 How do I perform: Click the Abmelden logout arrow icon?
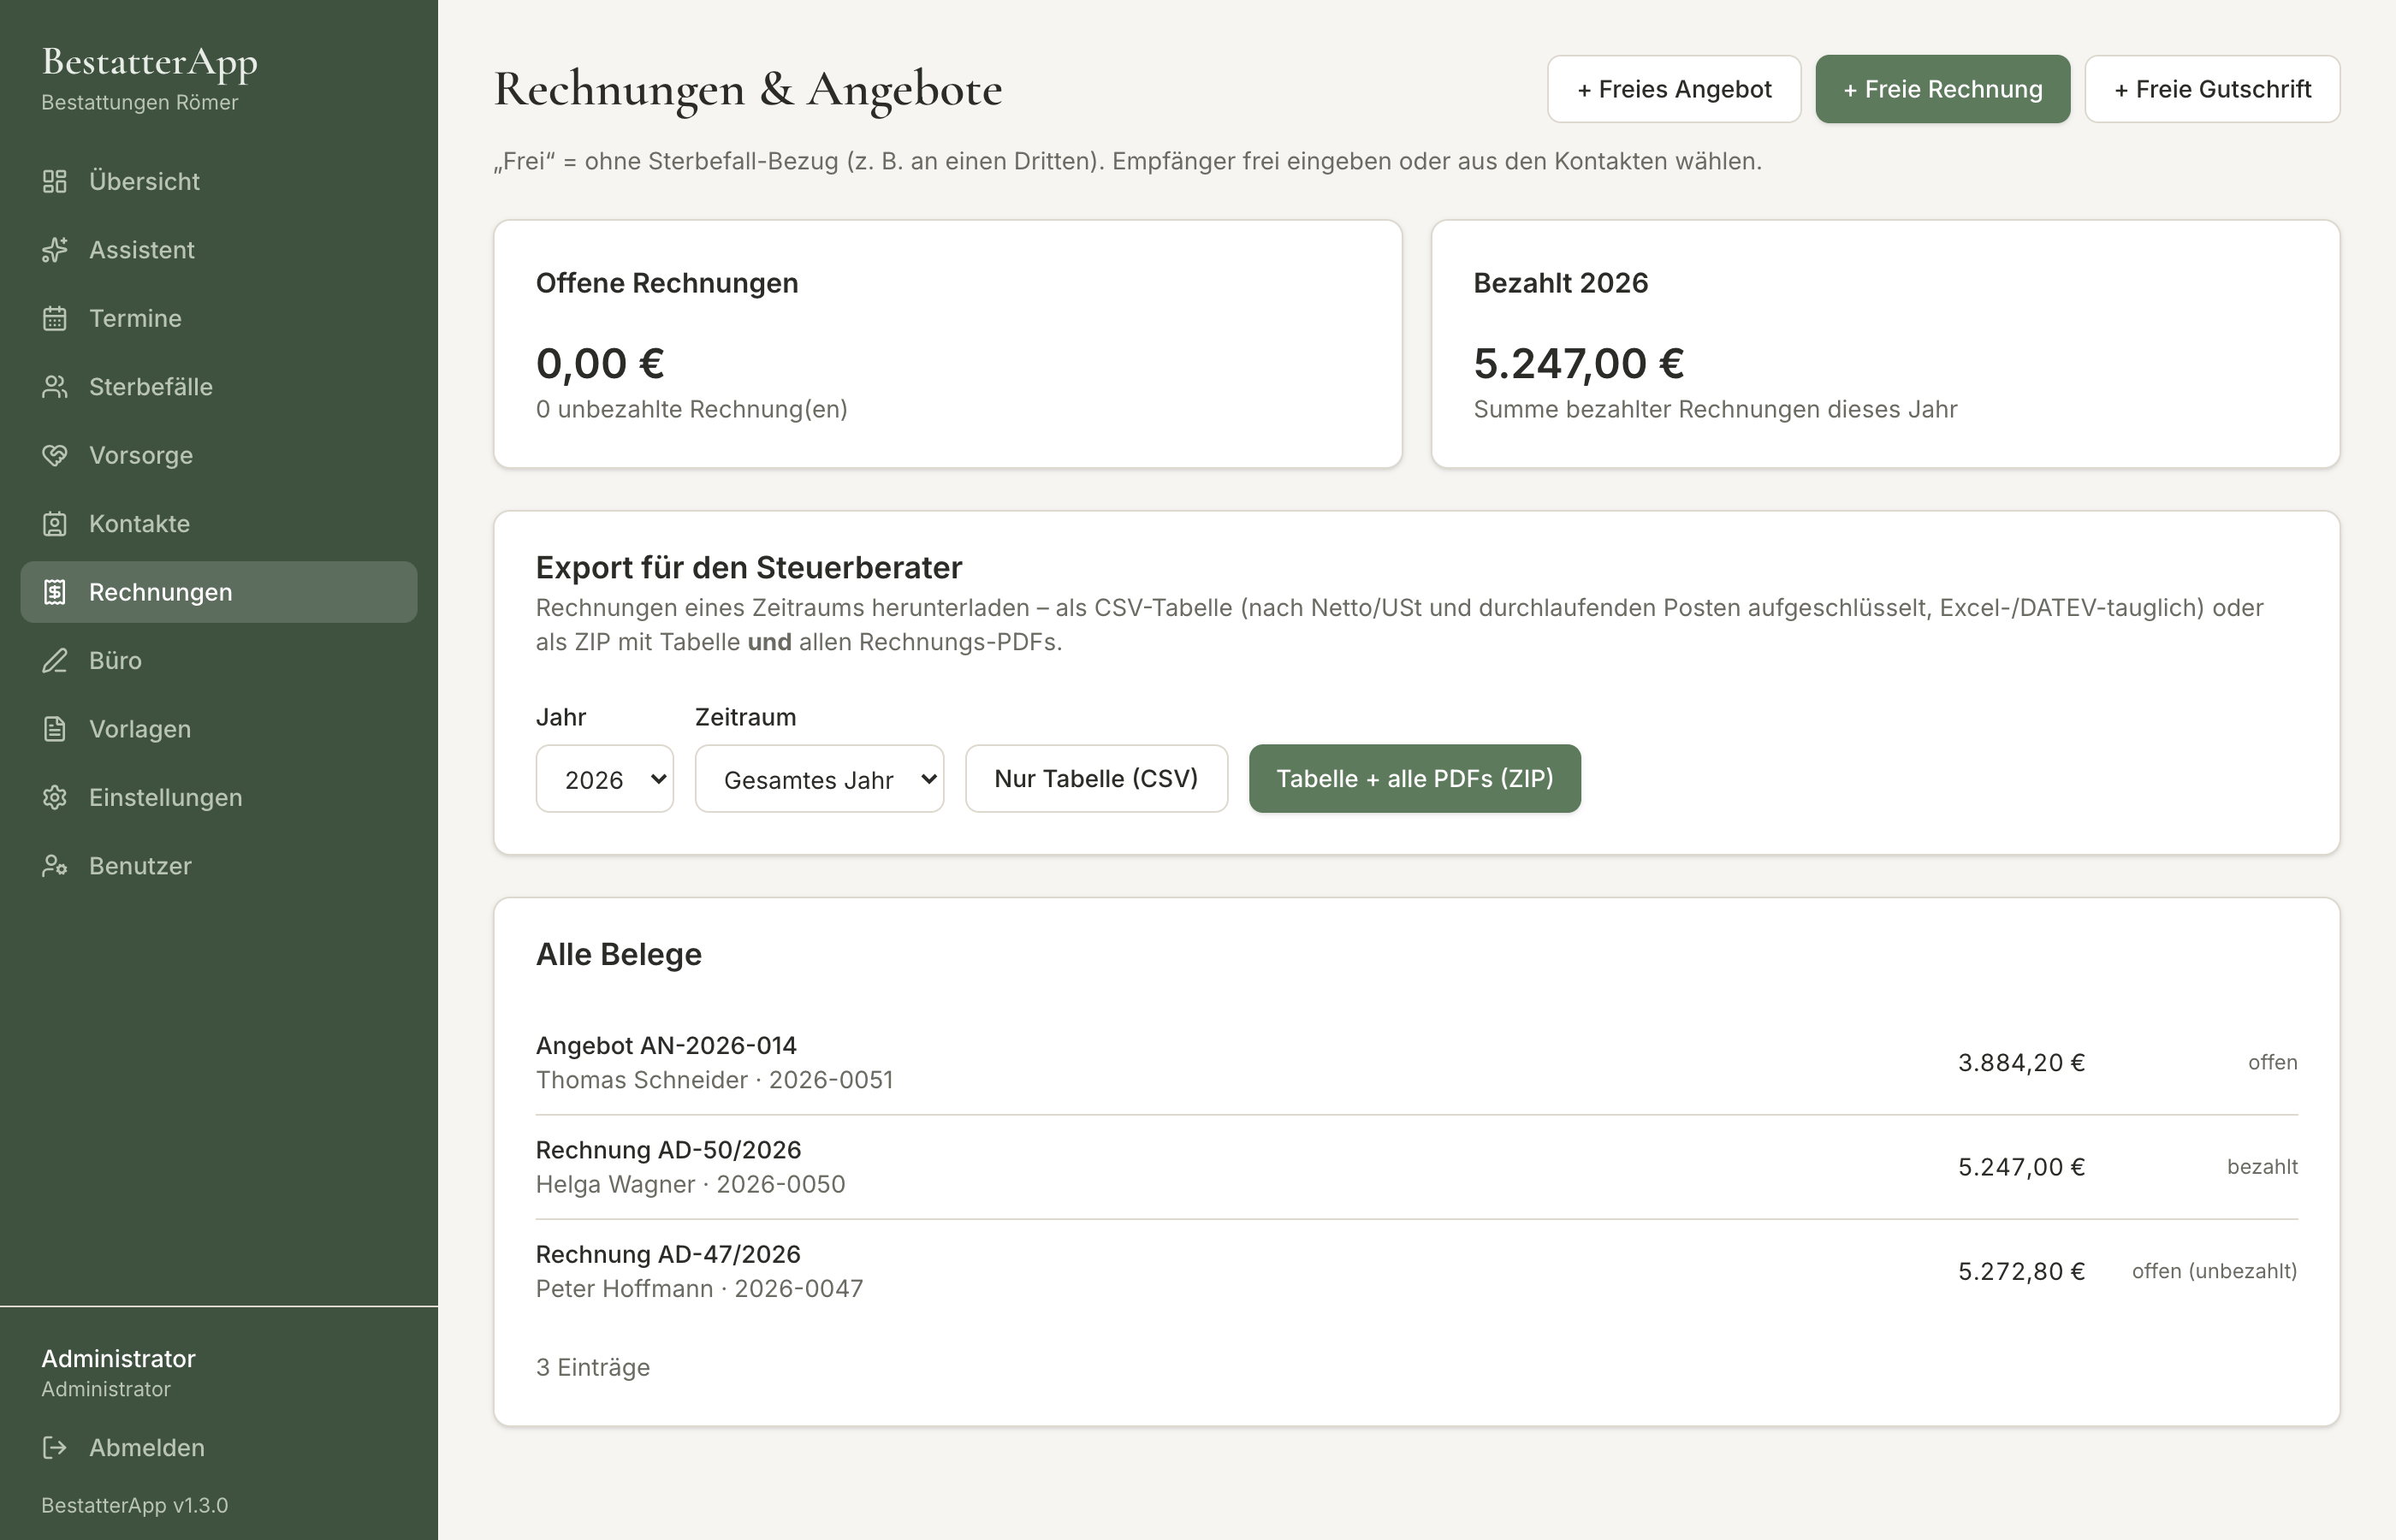pyautogui.click(x=55, y=1447)
